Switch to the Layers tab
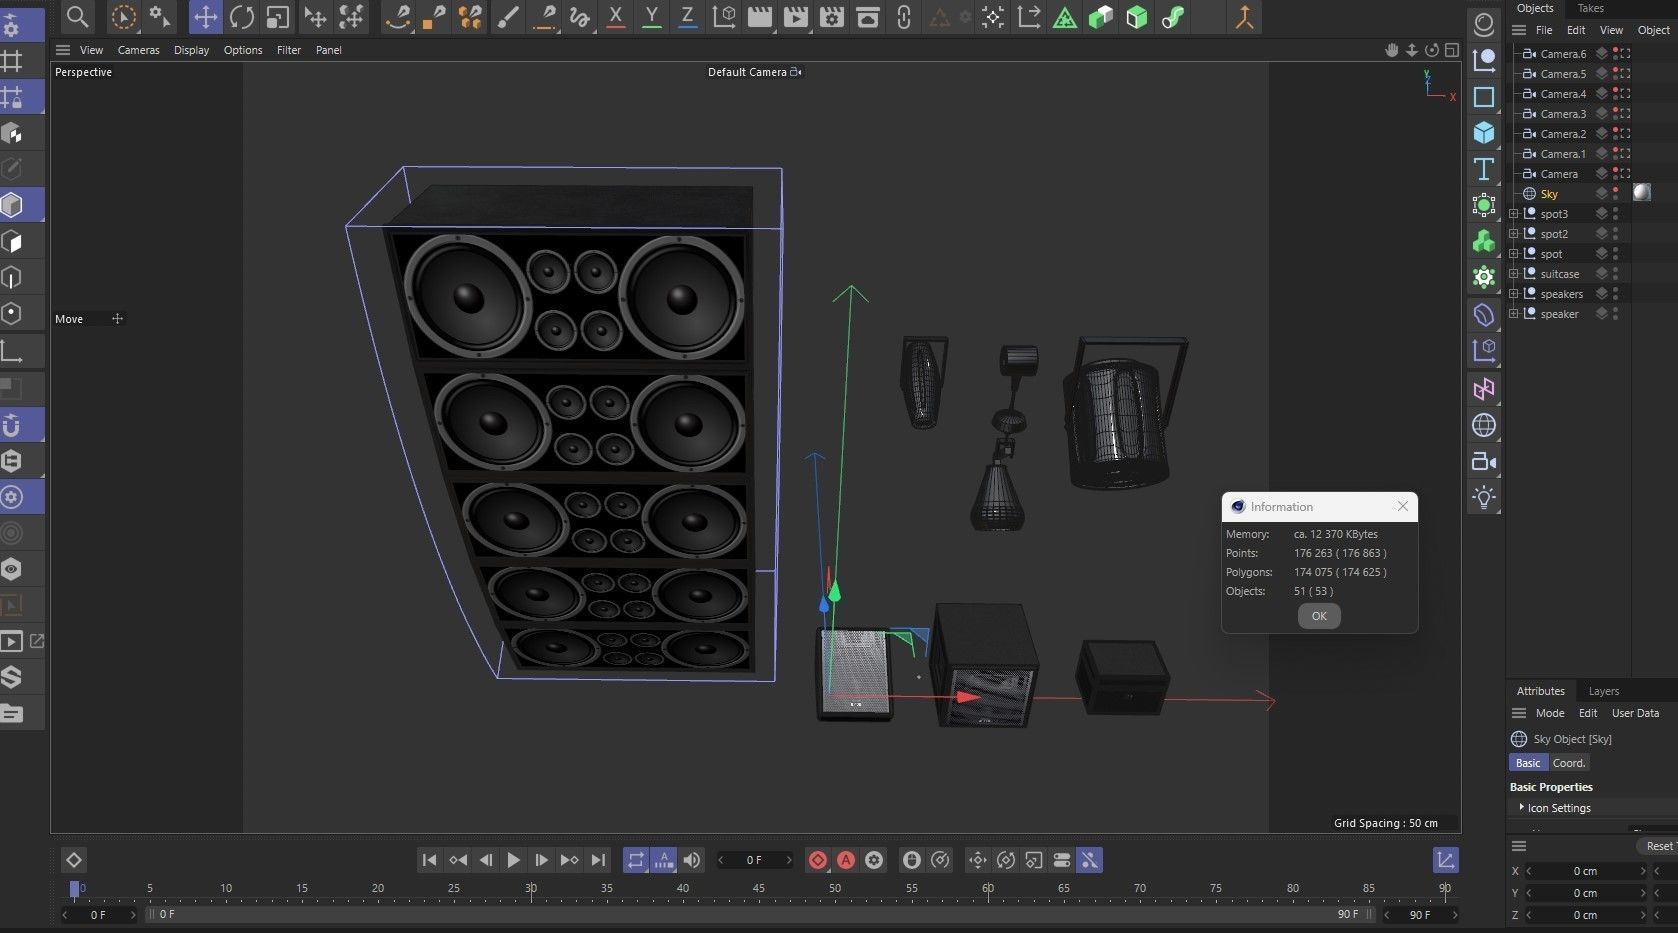 [x=1604, y=691]
